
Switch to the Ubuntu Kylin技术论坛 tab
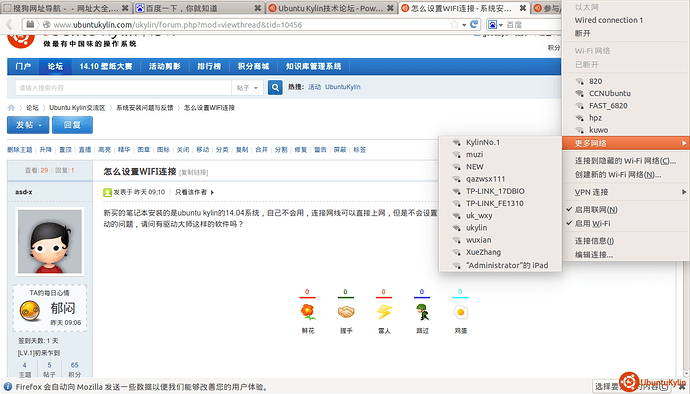(331, 8)
